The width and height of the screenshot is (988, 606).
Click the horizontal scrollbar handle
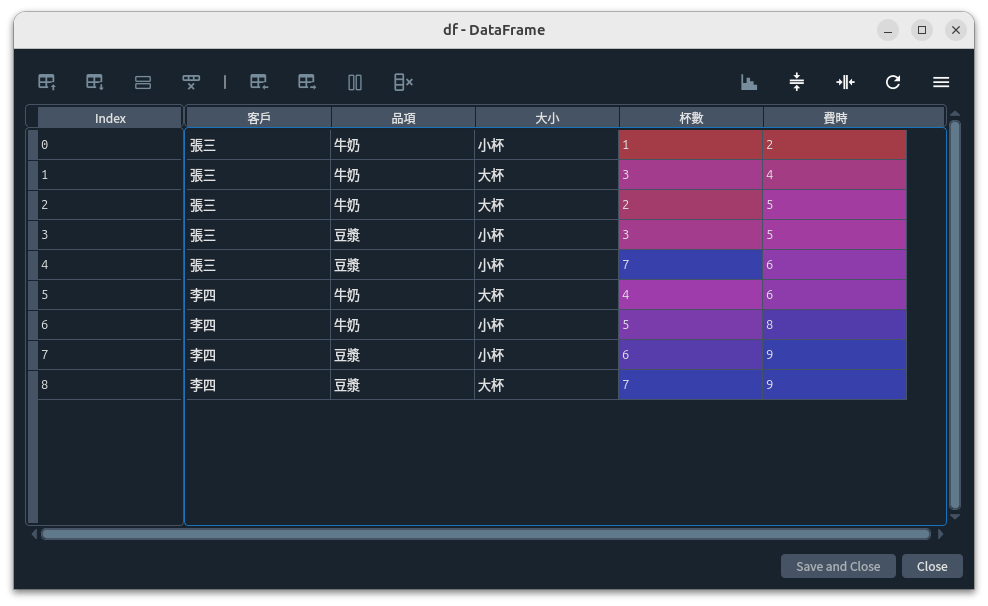click(x=486, y=534)
